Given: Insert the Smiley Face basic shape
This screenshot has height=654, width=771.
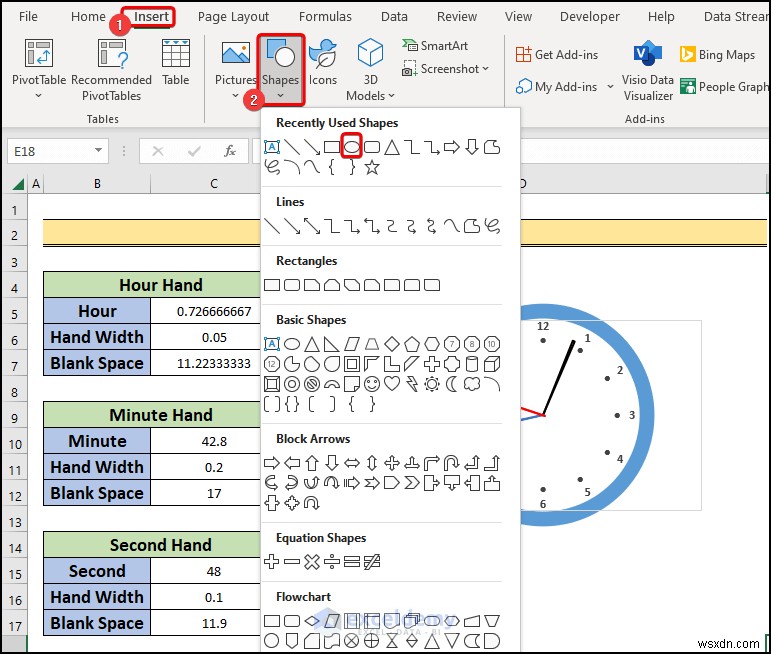Looking at the screenshot, I should 372,384.
